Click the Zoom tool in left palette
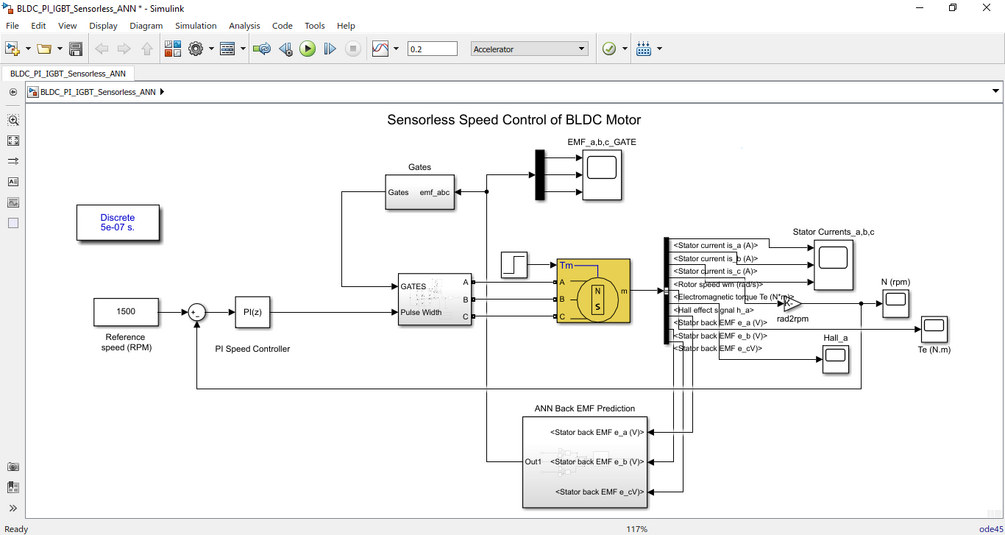 click(13, 120)
